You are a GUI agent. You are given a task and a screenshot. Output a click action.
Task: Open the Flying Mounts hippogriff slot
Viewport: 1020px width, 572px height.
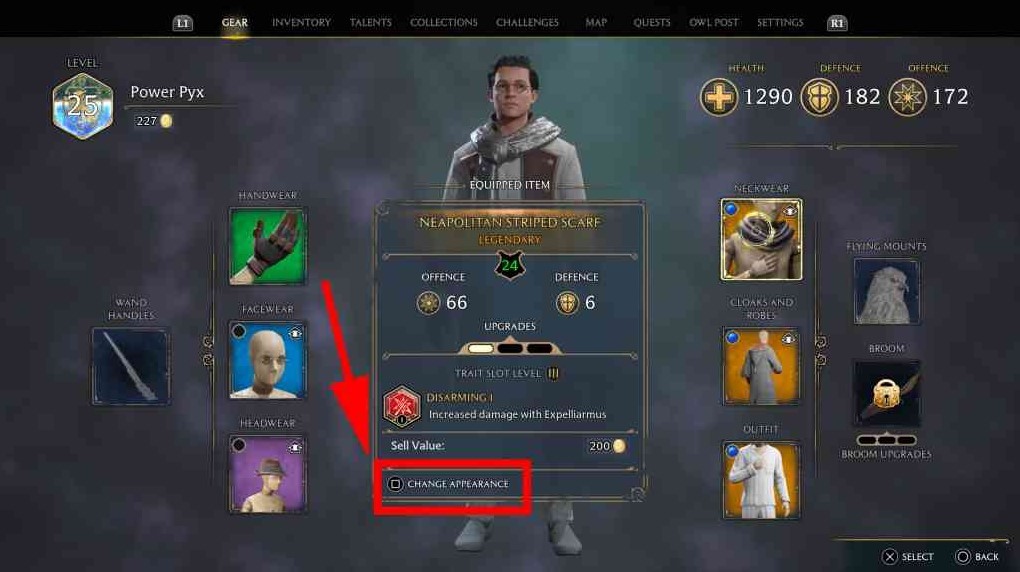[887, 292]
